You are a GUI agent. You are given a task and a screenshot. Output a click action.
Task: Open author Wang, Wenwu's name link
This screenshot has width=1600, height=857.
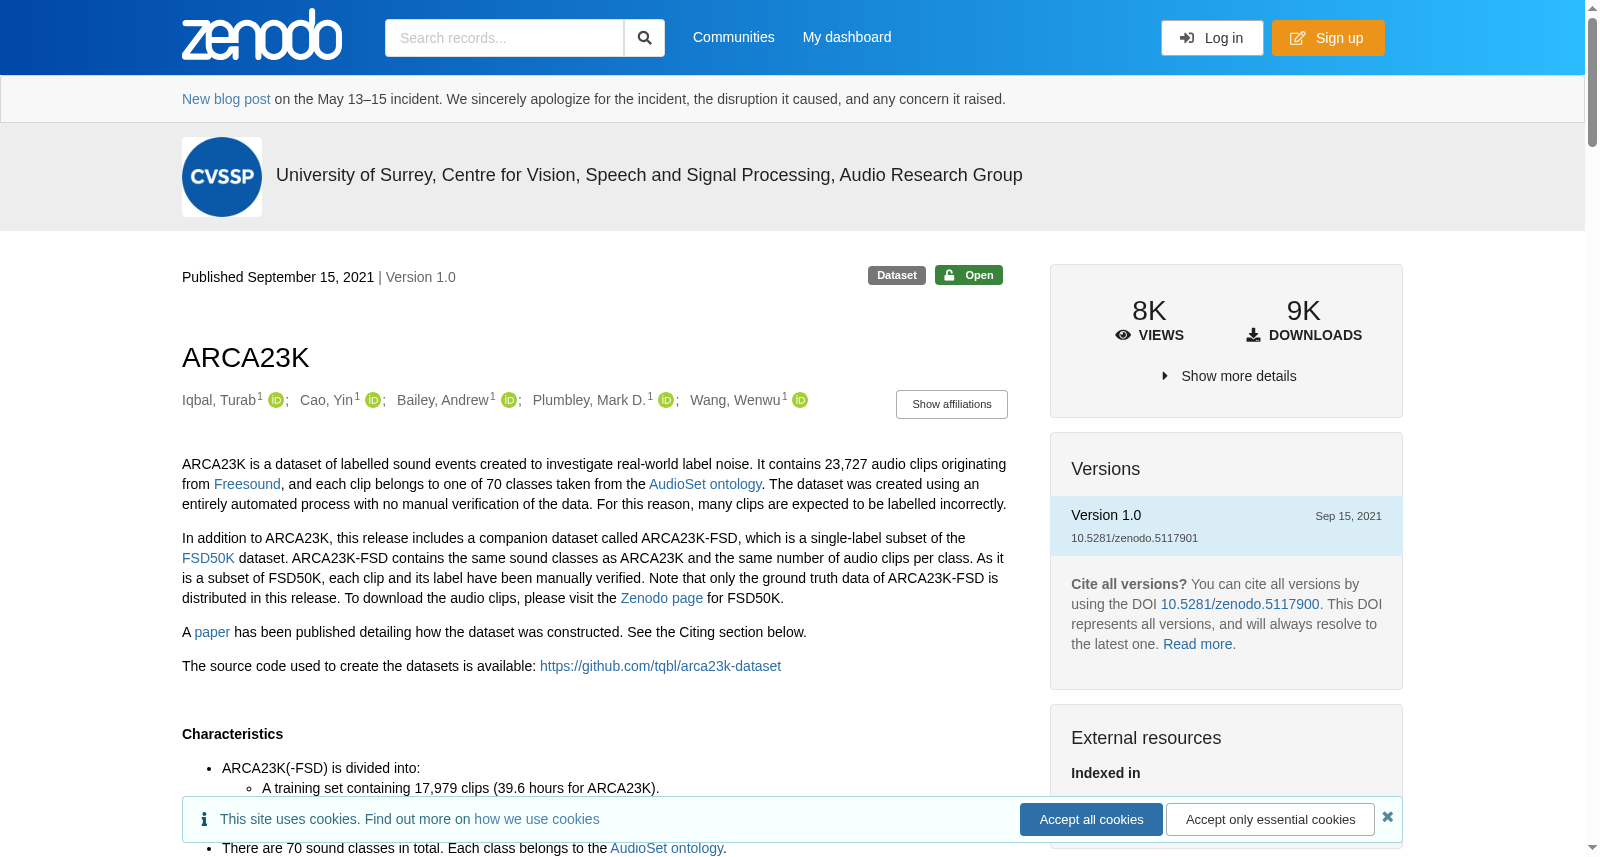pyautogui.click(x=735, y=400)
